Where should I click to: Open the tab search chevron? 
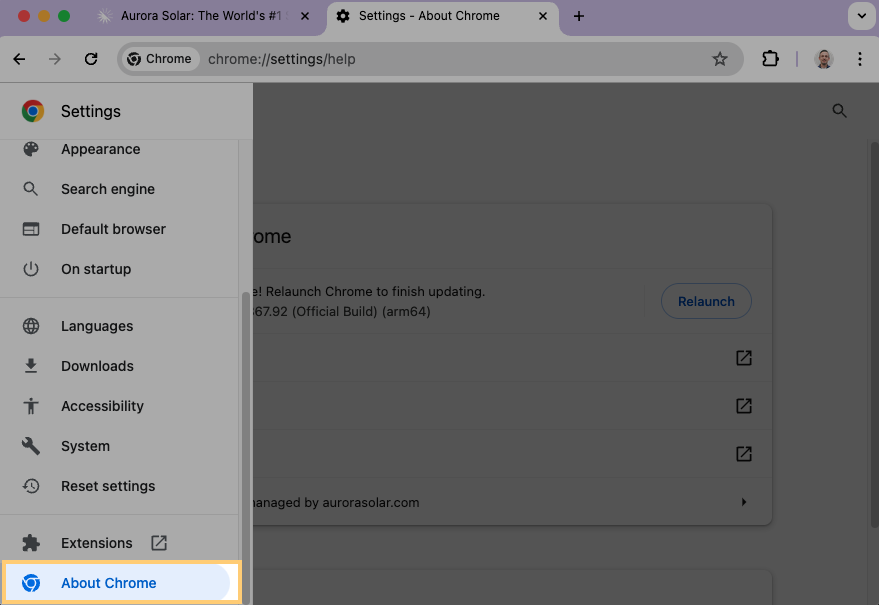(862, 16)
